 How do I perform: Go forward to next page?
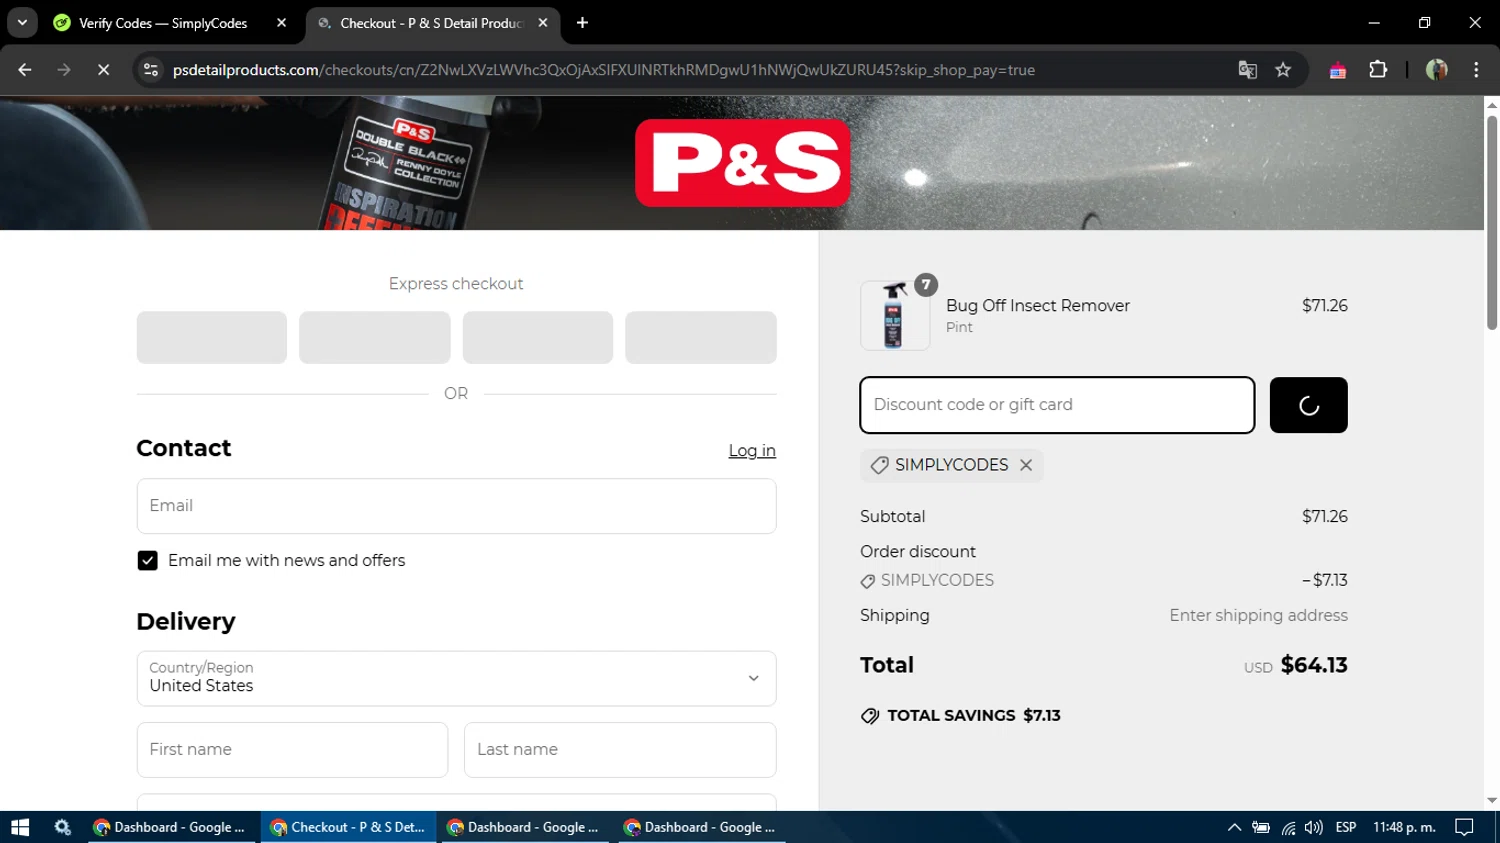click(x=64, y=70)
